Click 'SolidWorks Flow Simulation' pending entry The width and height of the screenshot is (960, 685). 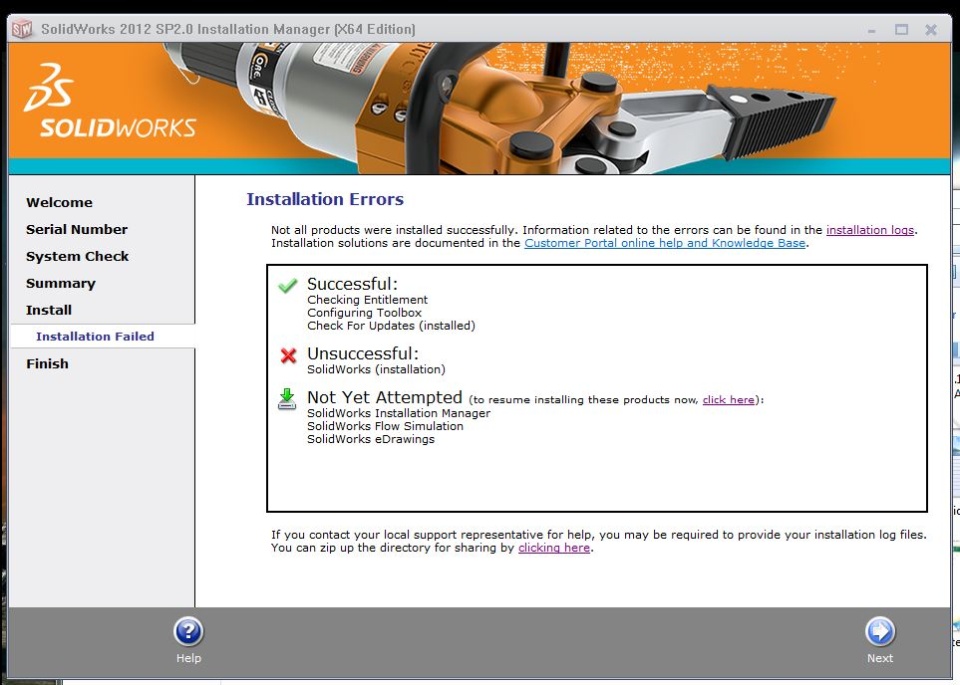[385, 426]
